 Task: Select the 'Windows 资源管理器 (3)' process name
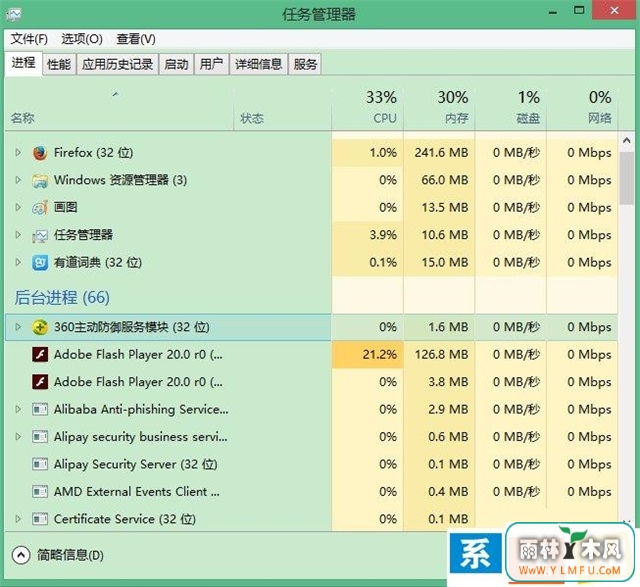point(120,180)
